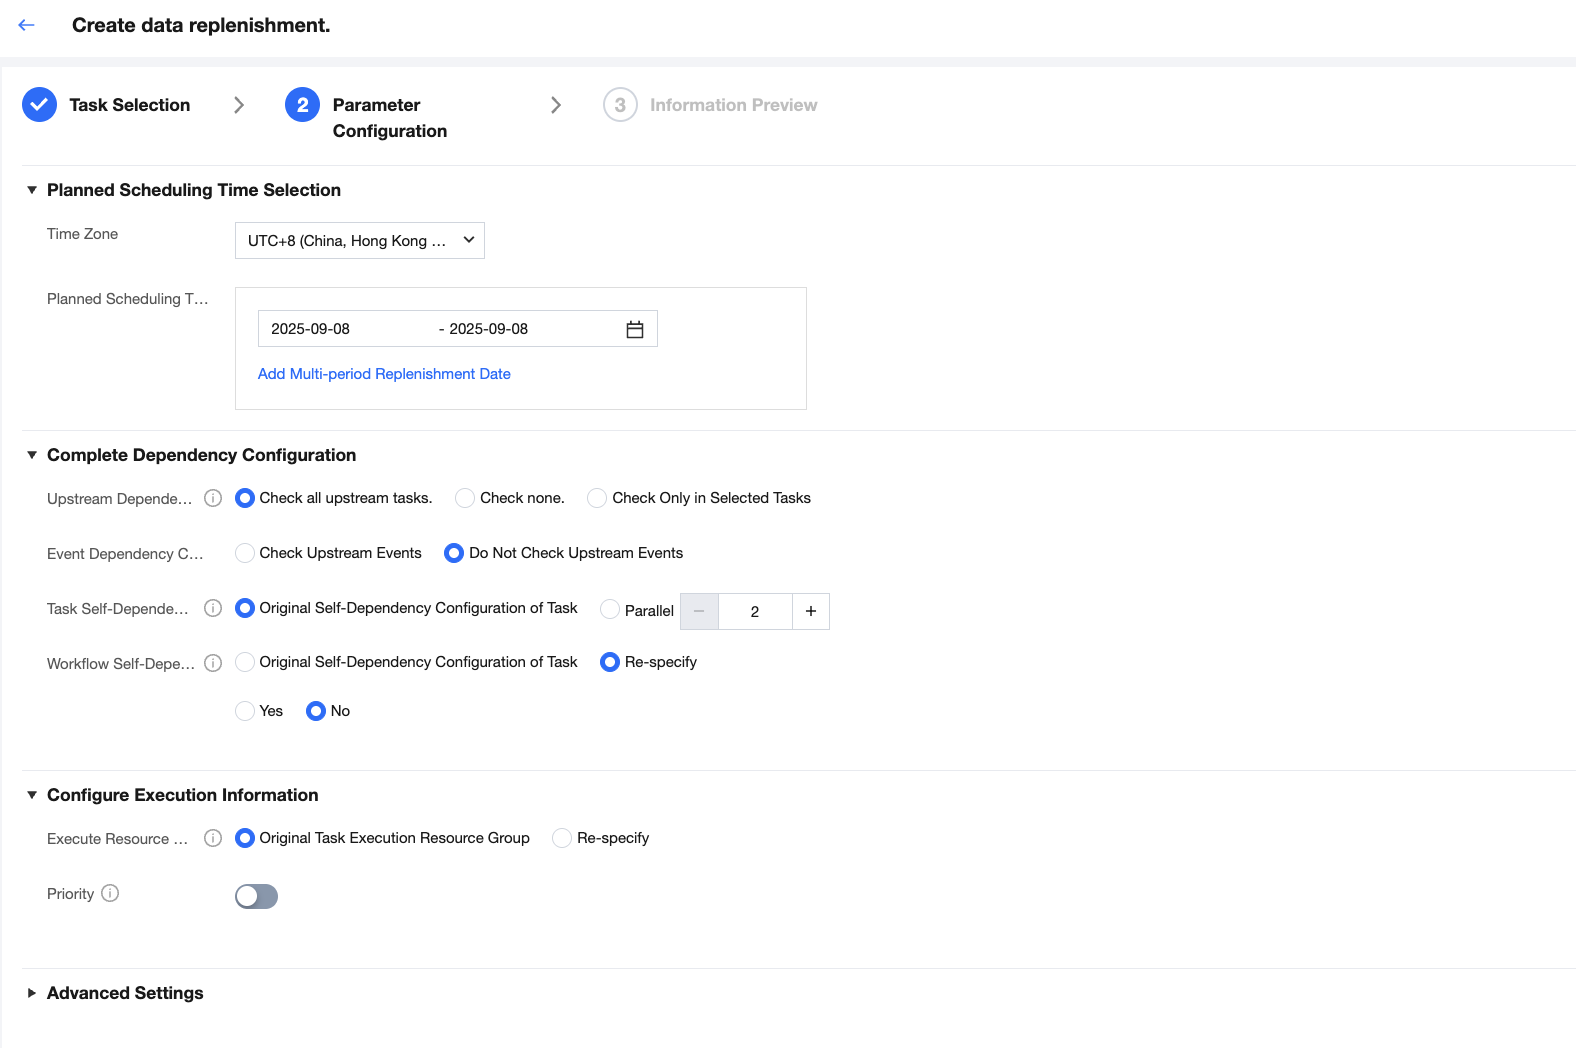Image resolution: width=1576 pixels, height=1048 pixels.
Task: Select the Check none radio option
Action: 465,498
